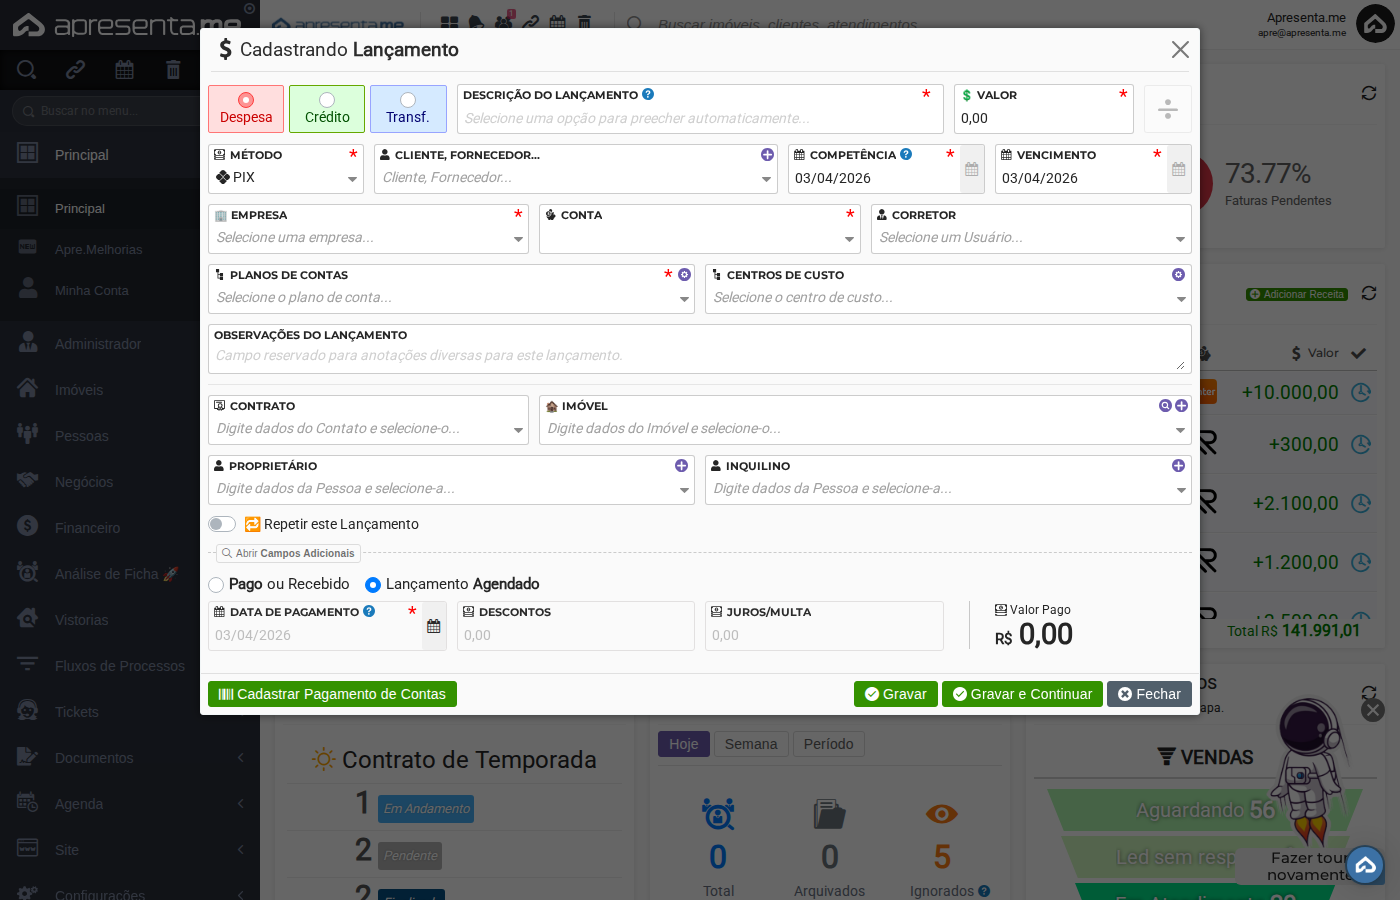Click the magnifier icon in the Imóvel field
The height and width of the screenshot is (900, 1400).
[1164, 405]
